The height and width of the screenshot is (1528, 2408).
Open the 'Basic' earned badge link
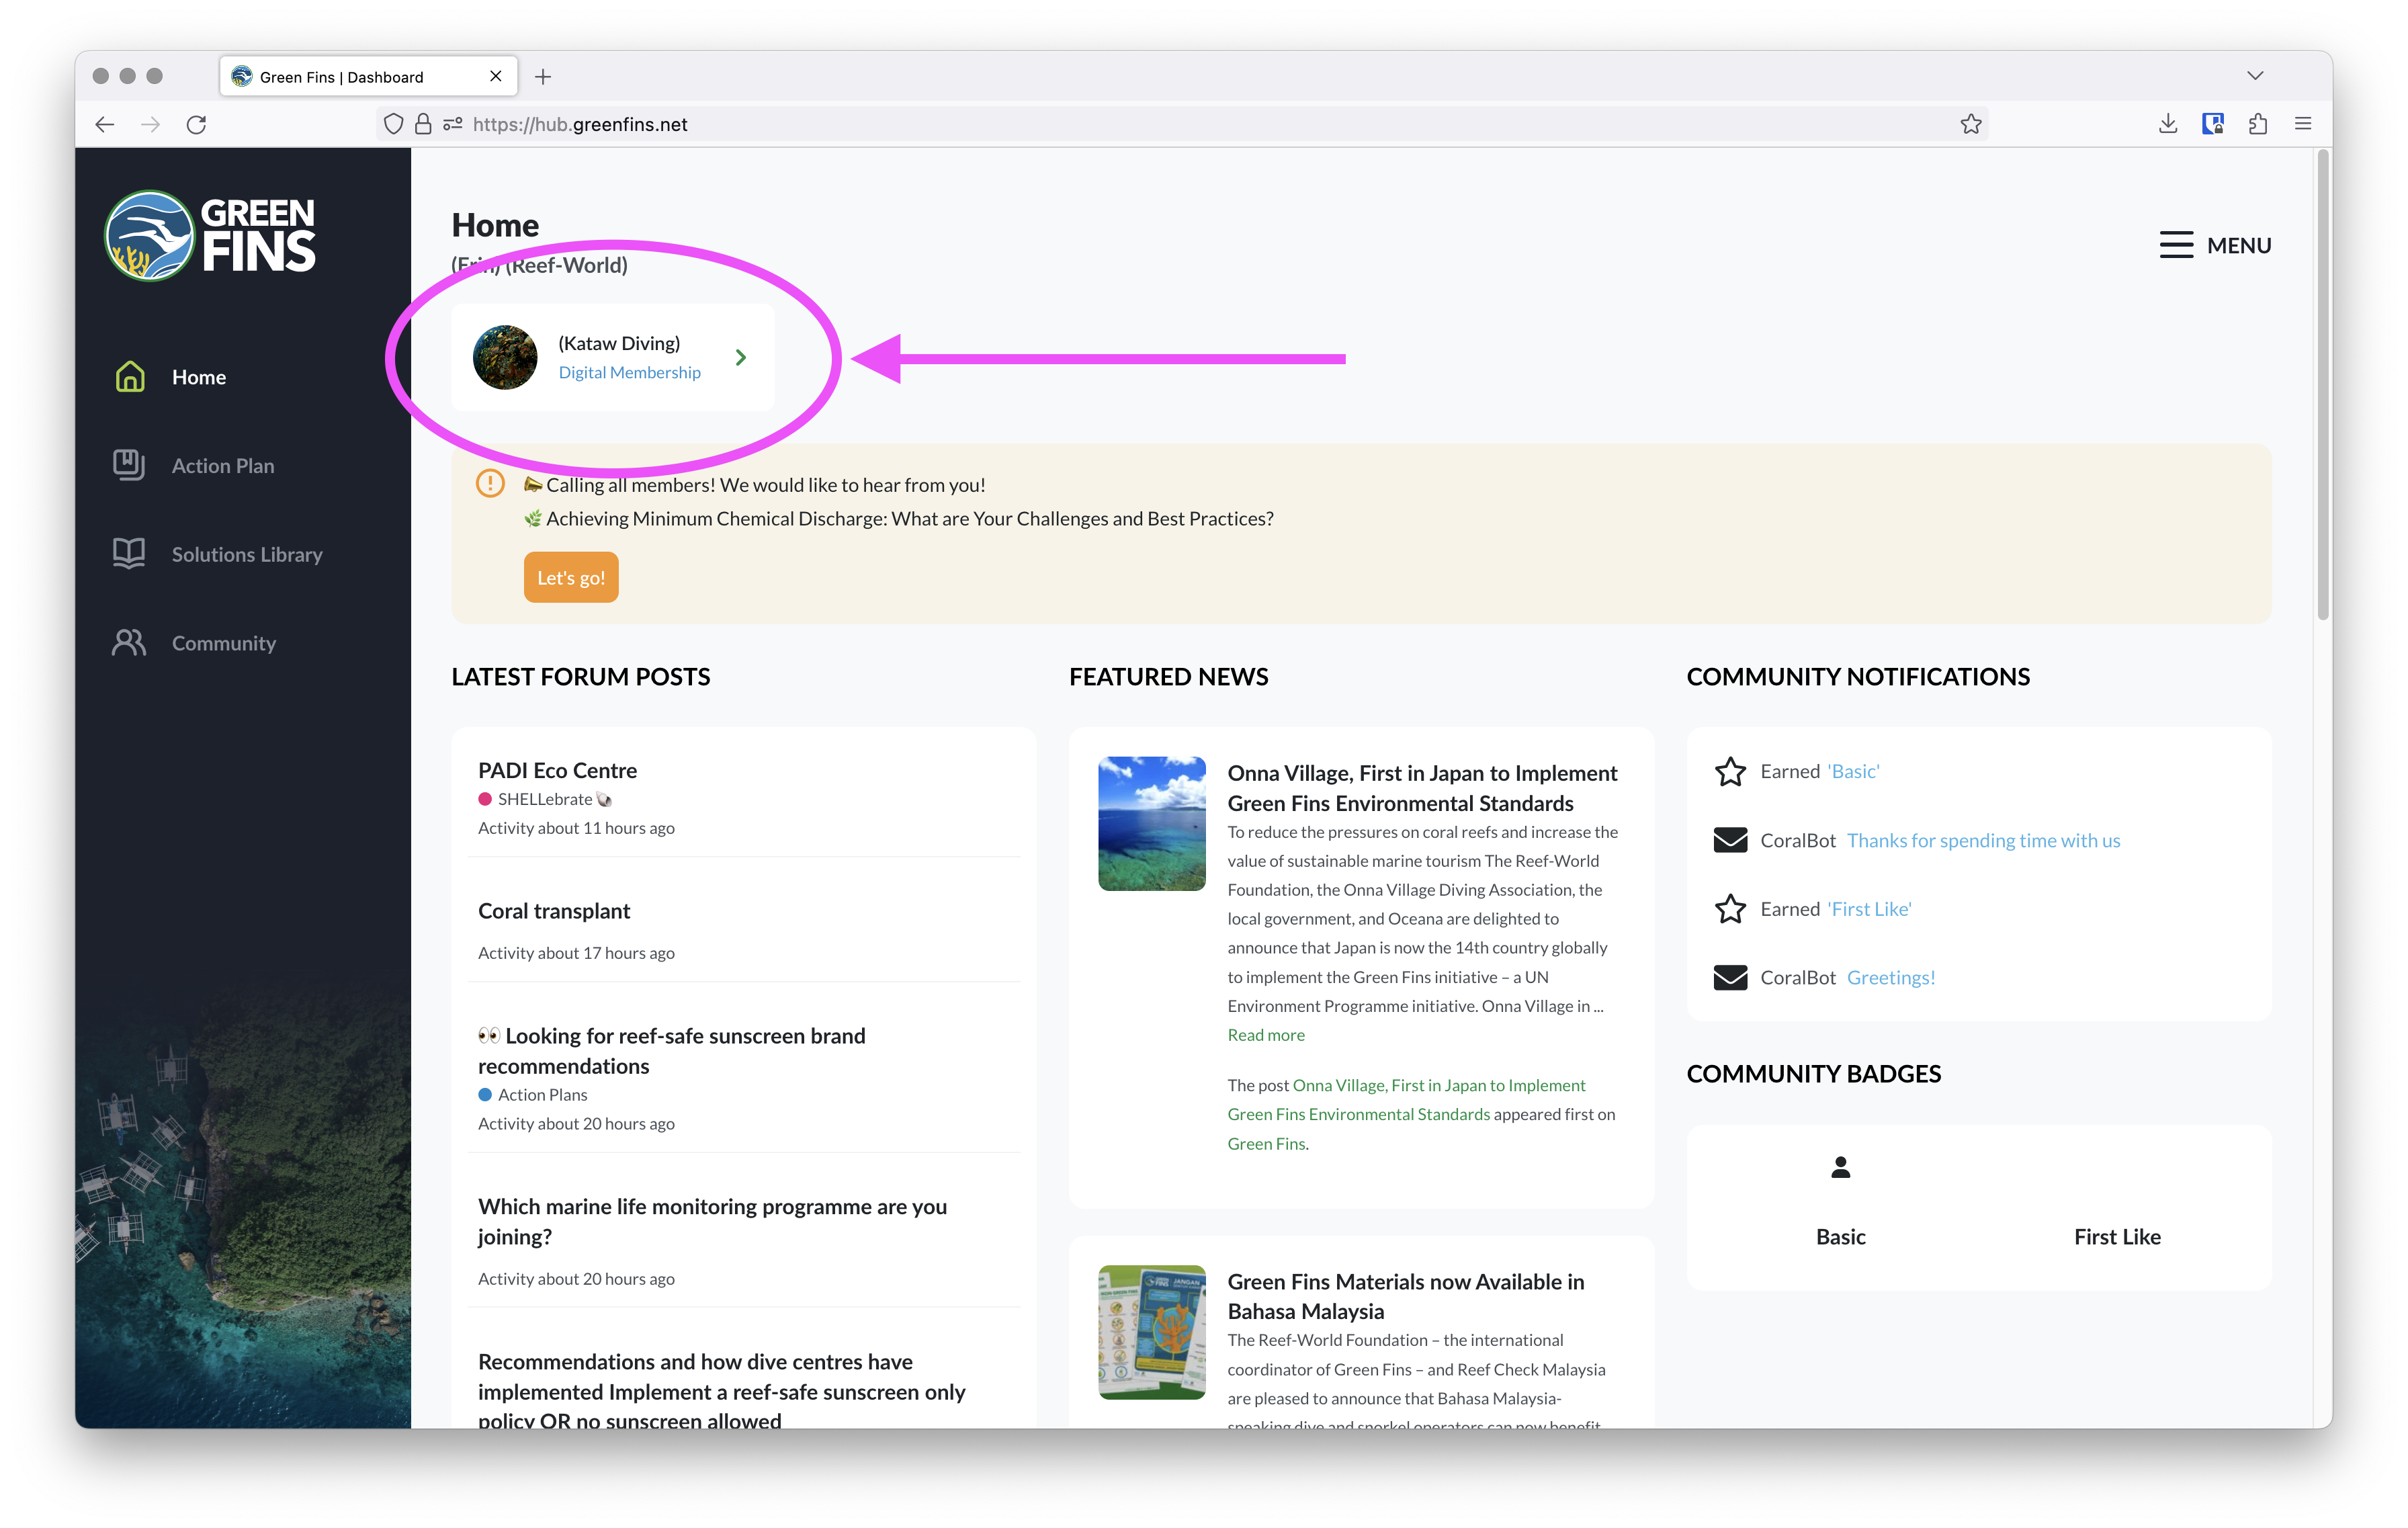(x=1854, y=771)
